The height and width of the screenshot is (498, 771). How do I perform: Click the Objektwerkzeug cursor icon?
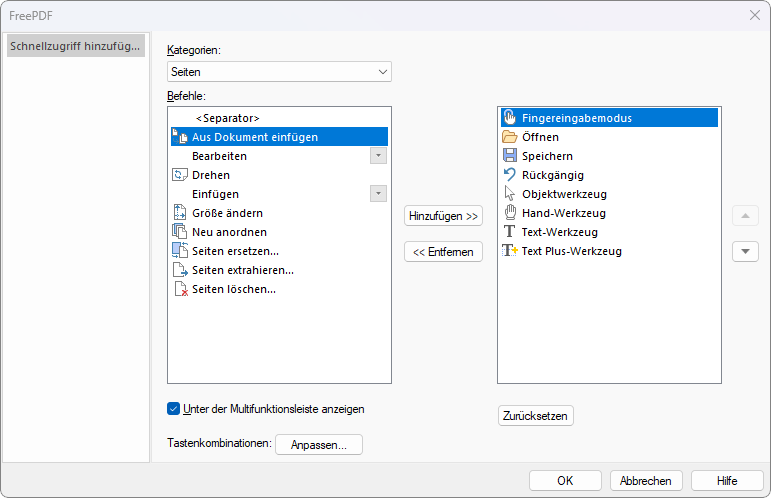point(510,193)
